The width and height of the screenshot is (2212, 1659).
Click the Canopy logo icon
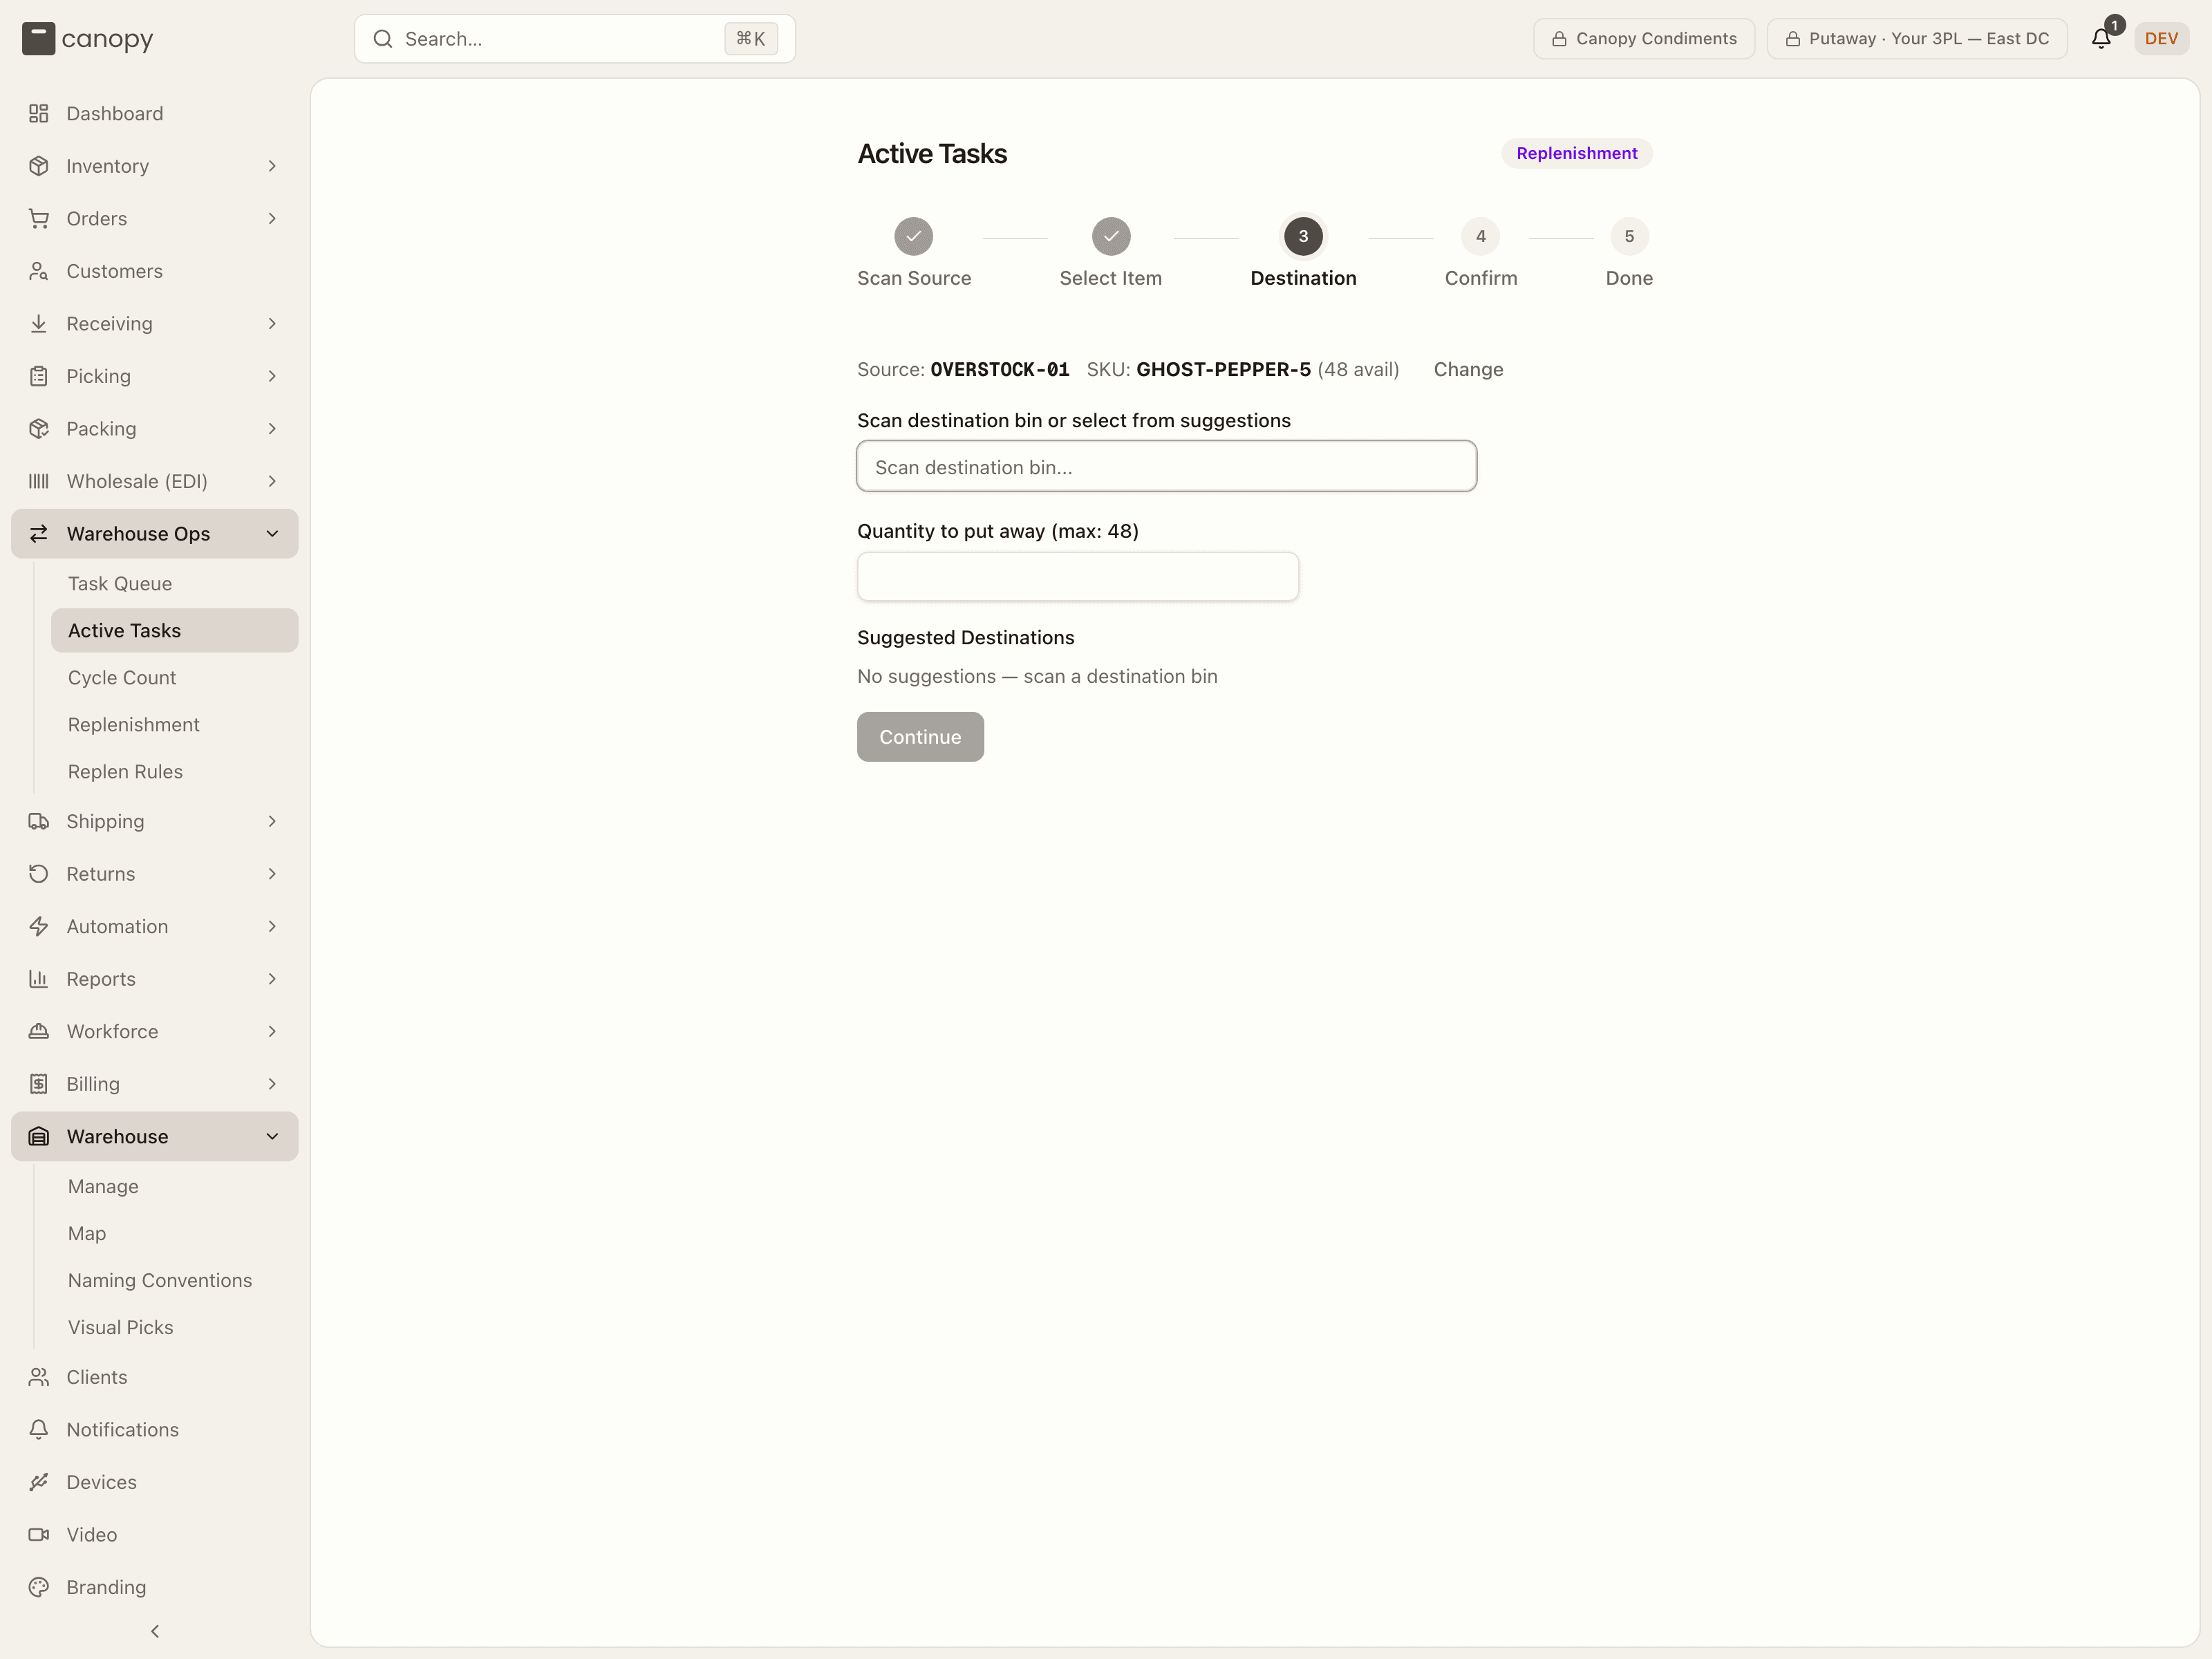[x=38, y=39]
